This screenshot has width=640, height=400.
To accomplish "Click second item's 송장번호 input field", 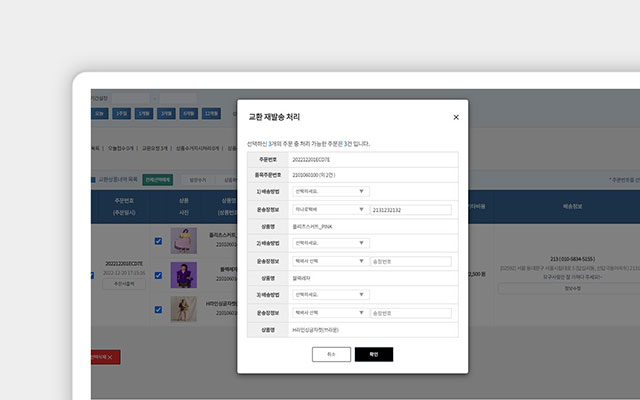I will coord(410,261).
